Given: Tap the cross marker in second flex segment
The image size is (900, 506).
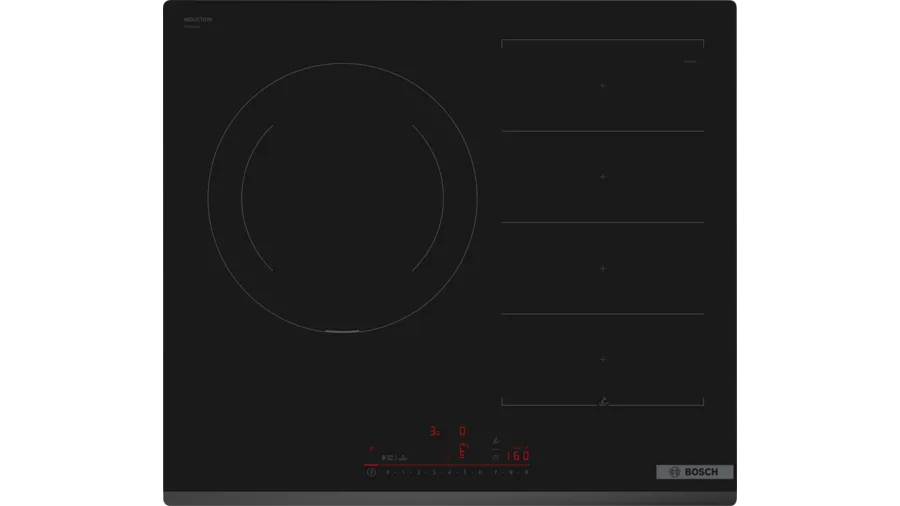Looking at the screenshot, I should (x=602, y=176).
